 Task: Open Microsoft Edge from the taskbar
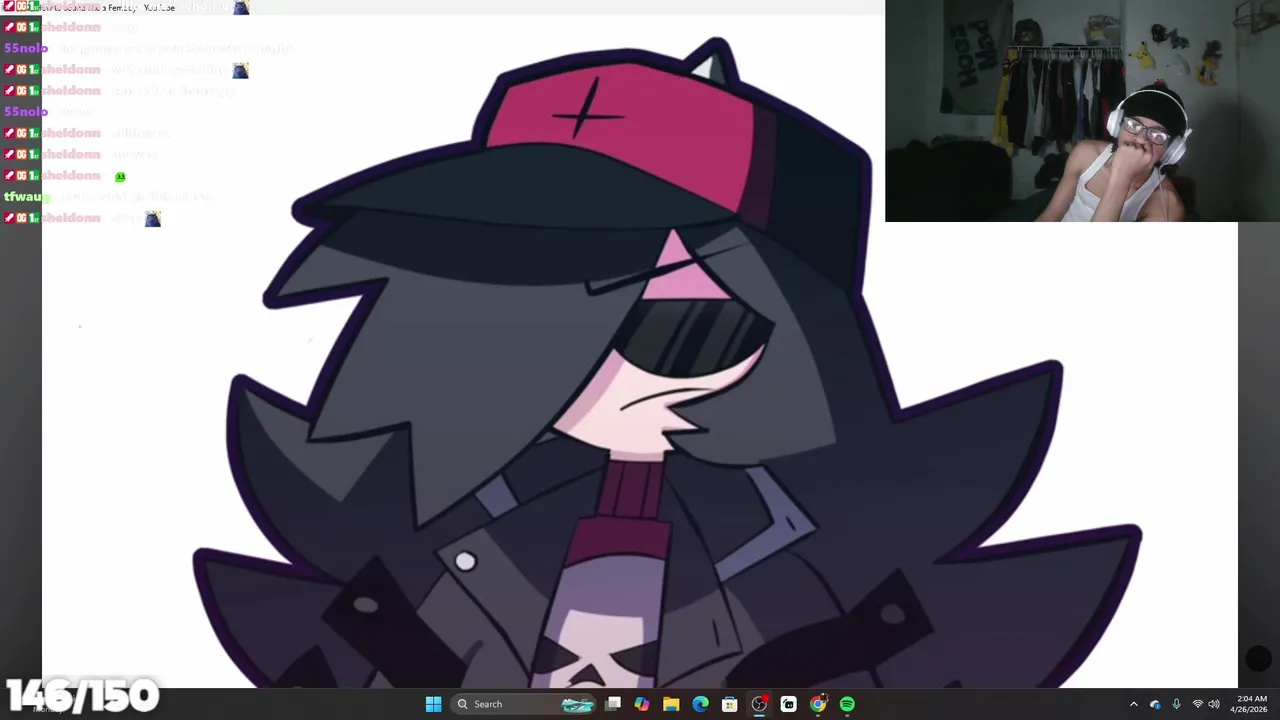[700, 704]
